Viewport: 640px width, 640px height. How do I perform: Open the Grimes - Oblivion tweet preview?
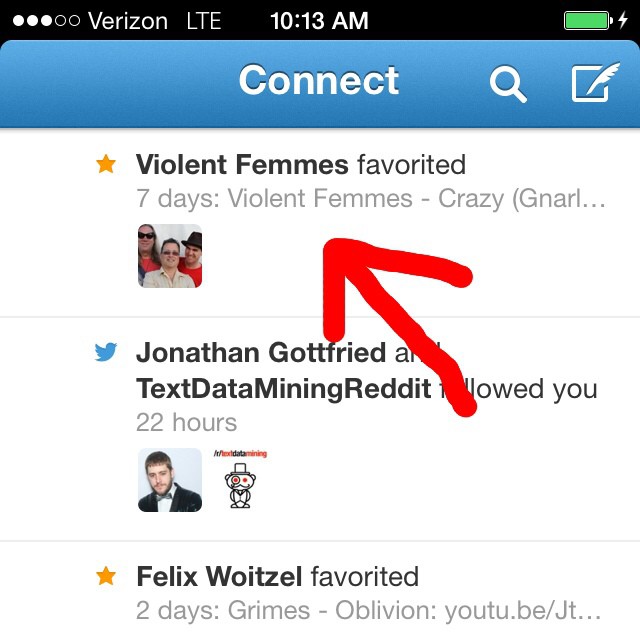[x=369, y=610]
